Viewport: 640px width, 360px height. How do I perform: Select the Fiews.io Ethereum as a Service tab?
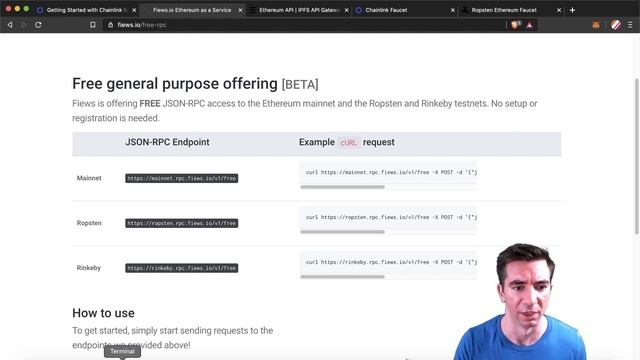pos(192,10)
